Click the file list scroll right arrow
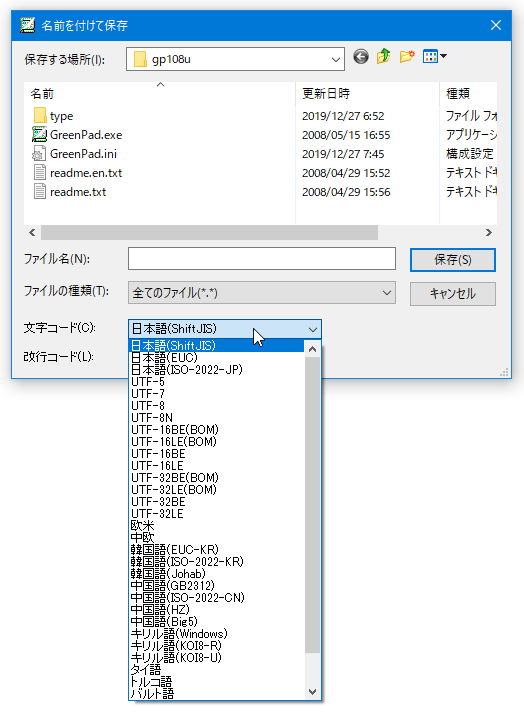 click(489, 232)
